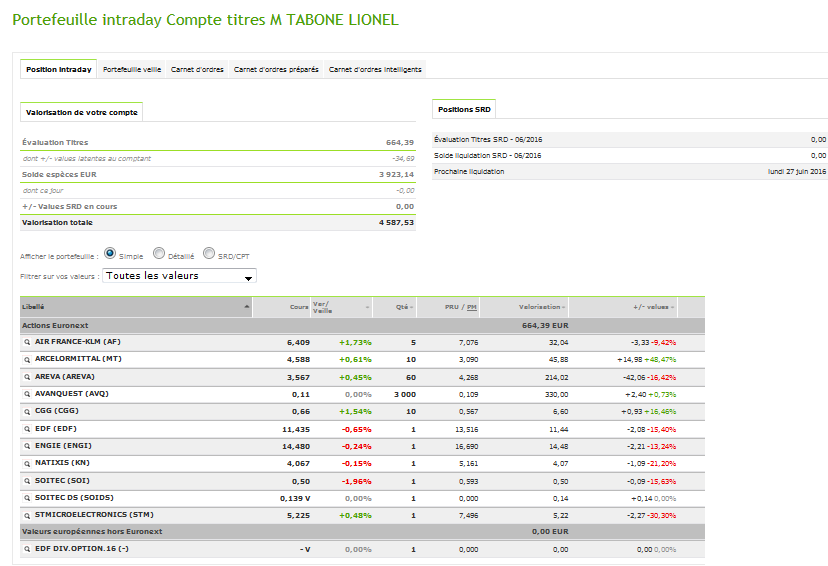Click the NATIXIS (KN) magnifier icon
Image resolution: width=828 pixels, height=566 pixels.
pos(27,463)
